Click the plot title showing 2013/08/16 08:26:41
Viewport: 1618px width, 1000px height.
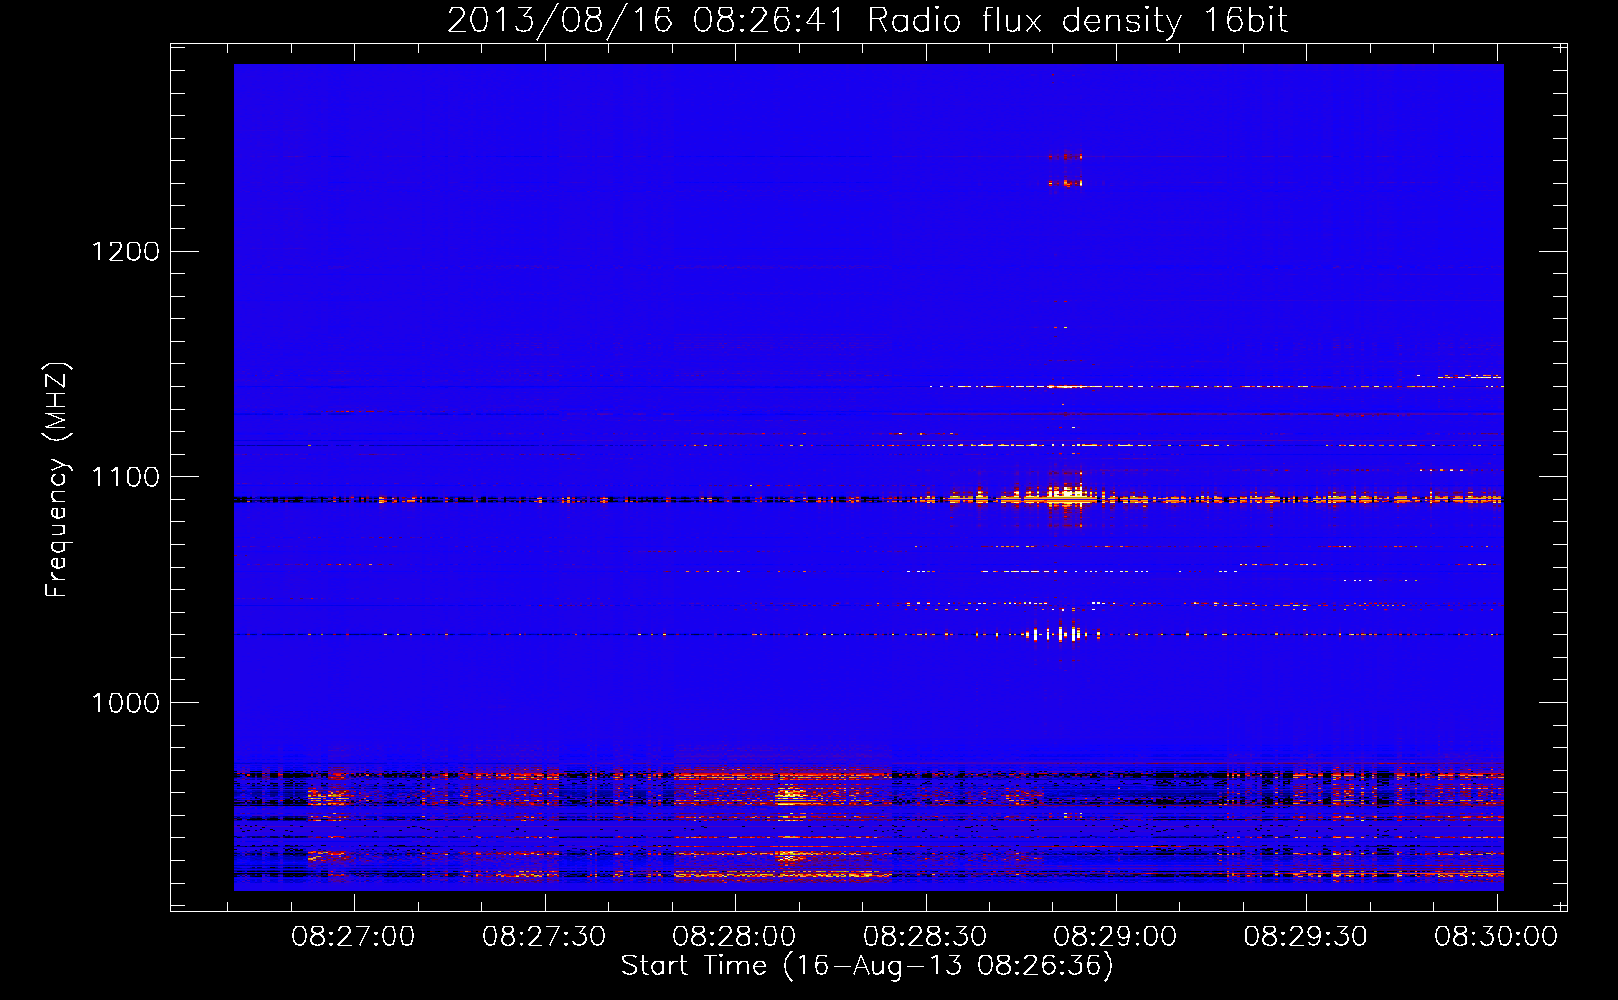867,20
